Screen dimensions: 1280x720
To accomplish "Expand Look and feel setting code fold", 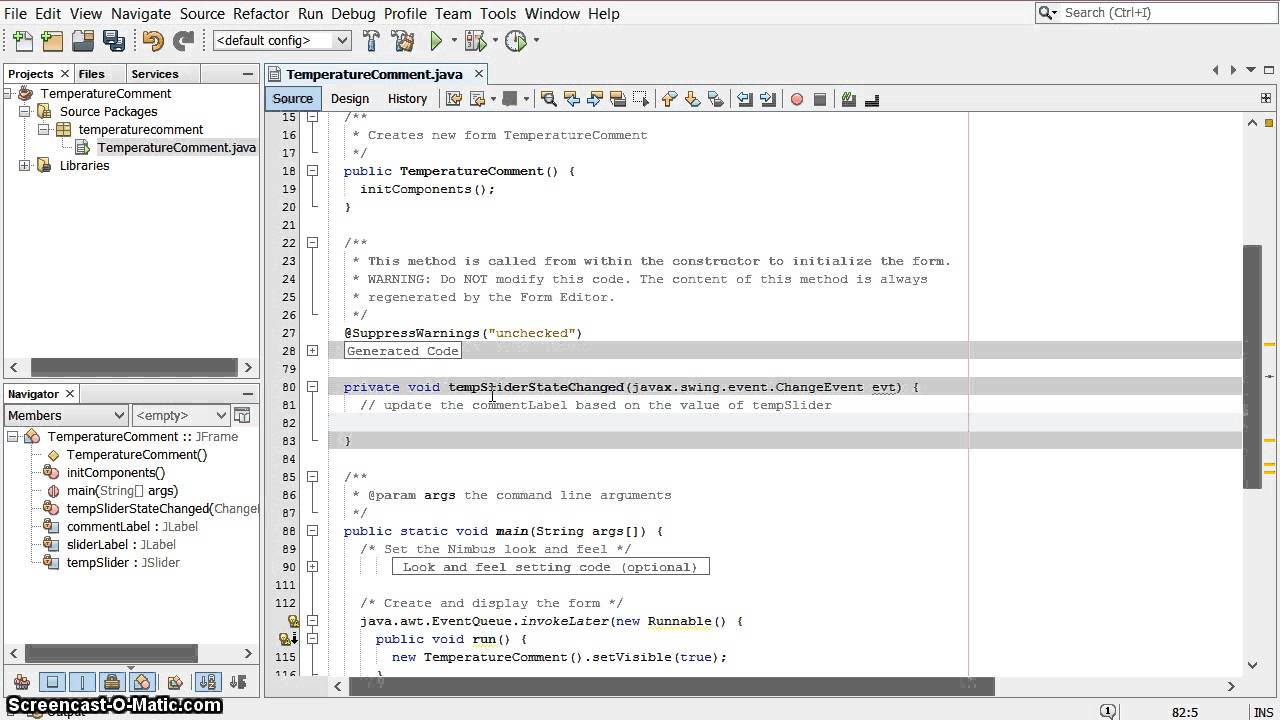I will coord(312,567).
